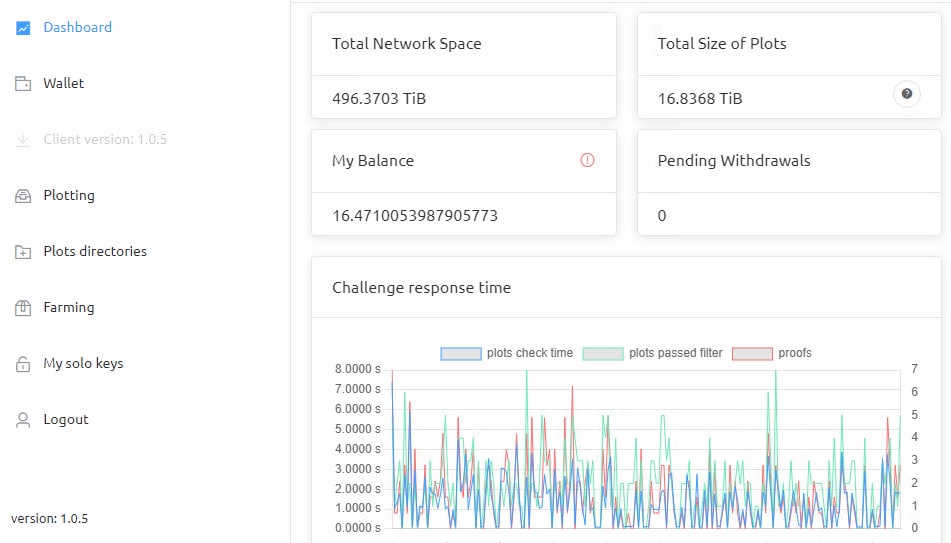951x543 pixels.
Task: Click the proofs legend label
Action: 795,353
